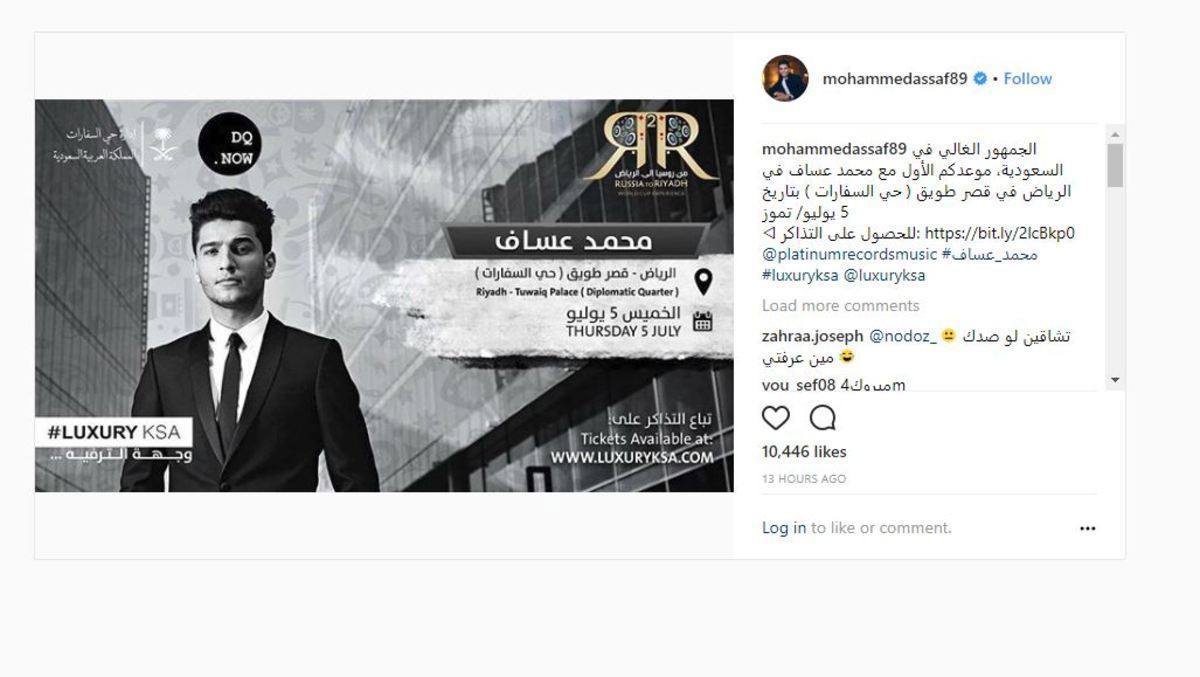Viewport: 1200px width, 677px height.
Task: Click the comments scrollbar down arrow
Action: coord(1115,380)
